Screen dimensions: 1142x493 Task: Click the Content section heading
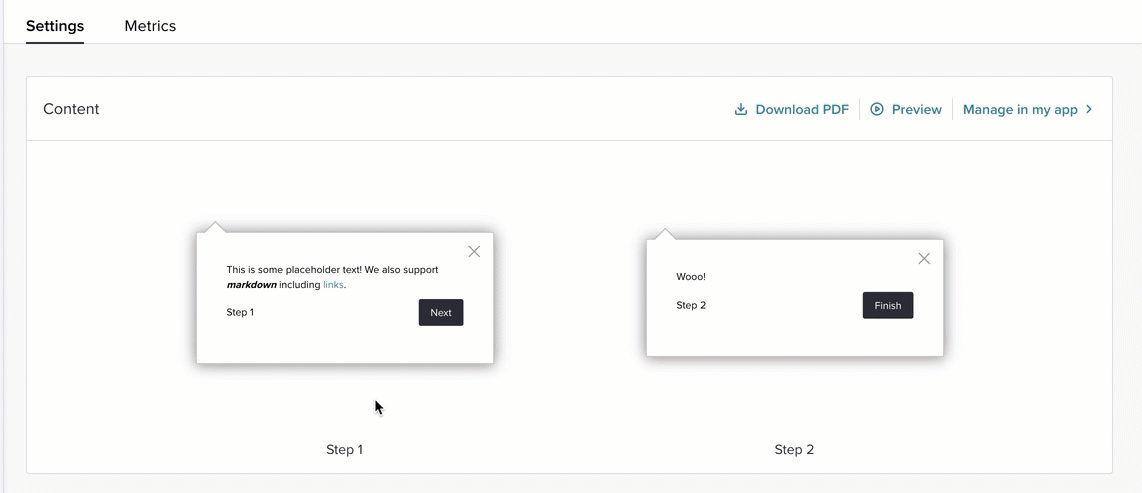(x=71, y=109)
